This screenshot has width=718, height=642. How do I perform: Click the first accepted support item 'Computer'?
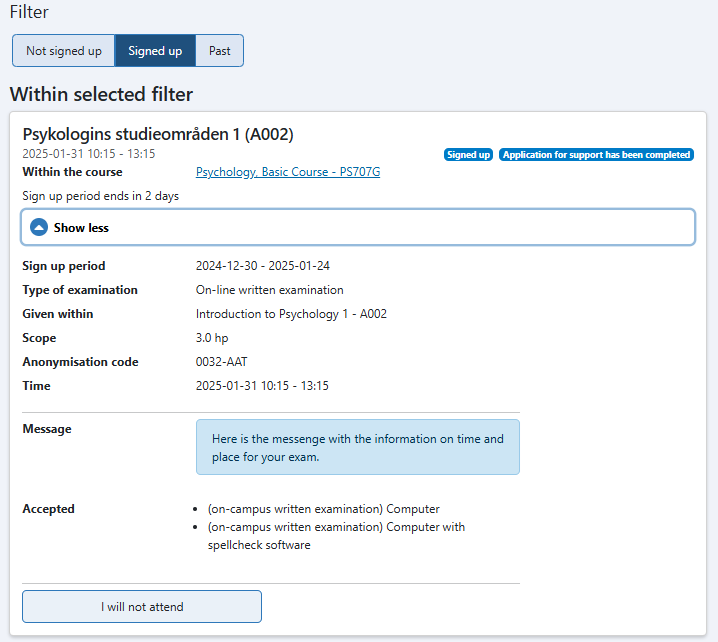pos(323,509)
